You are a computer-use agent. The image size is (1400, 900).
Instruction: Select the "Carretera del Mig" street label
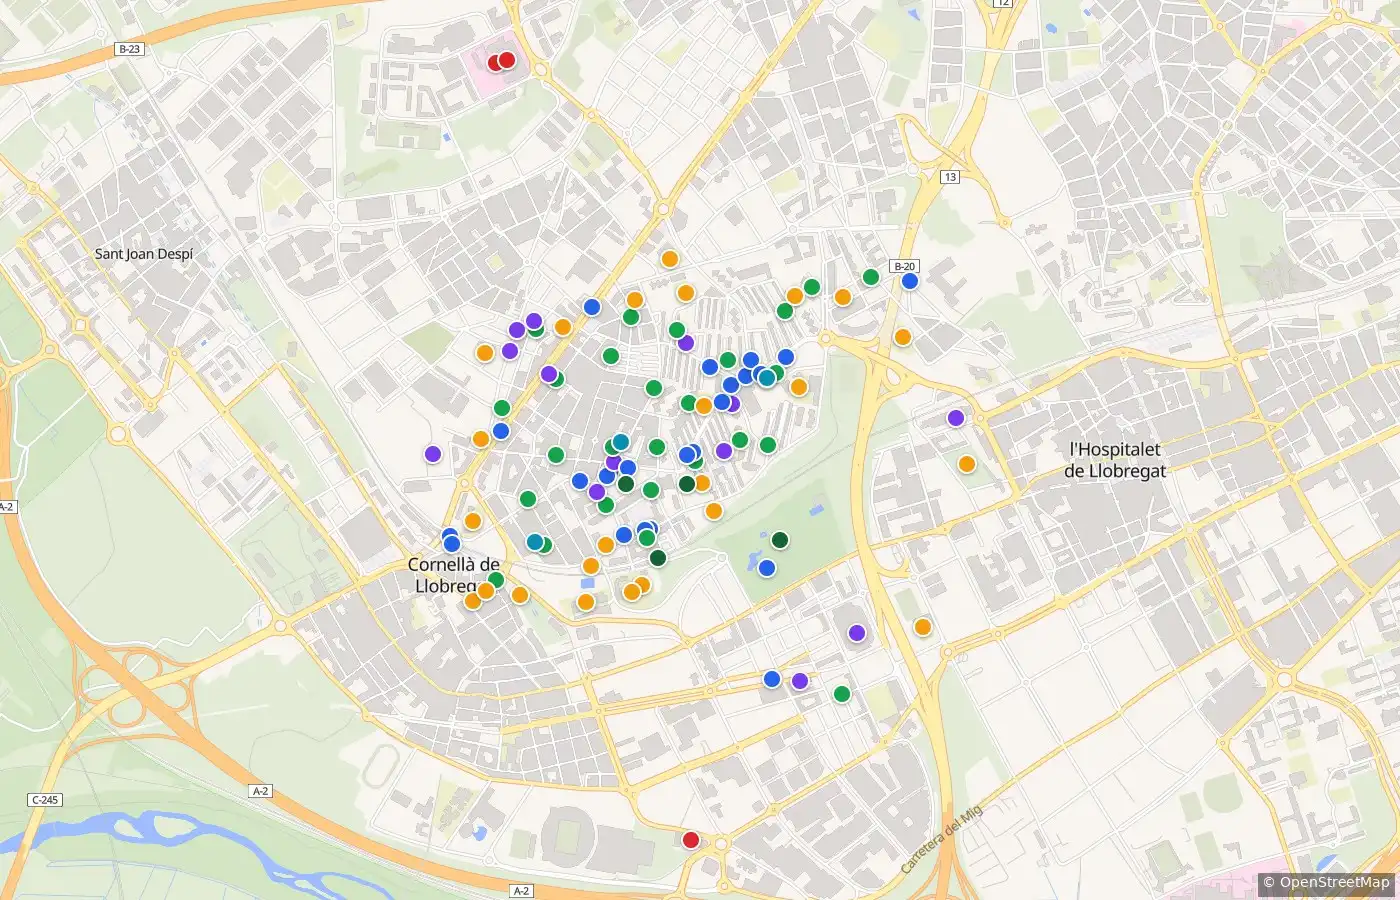tap(941, 840)
